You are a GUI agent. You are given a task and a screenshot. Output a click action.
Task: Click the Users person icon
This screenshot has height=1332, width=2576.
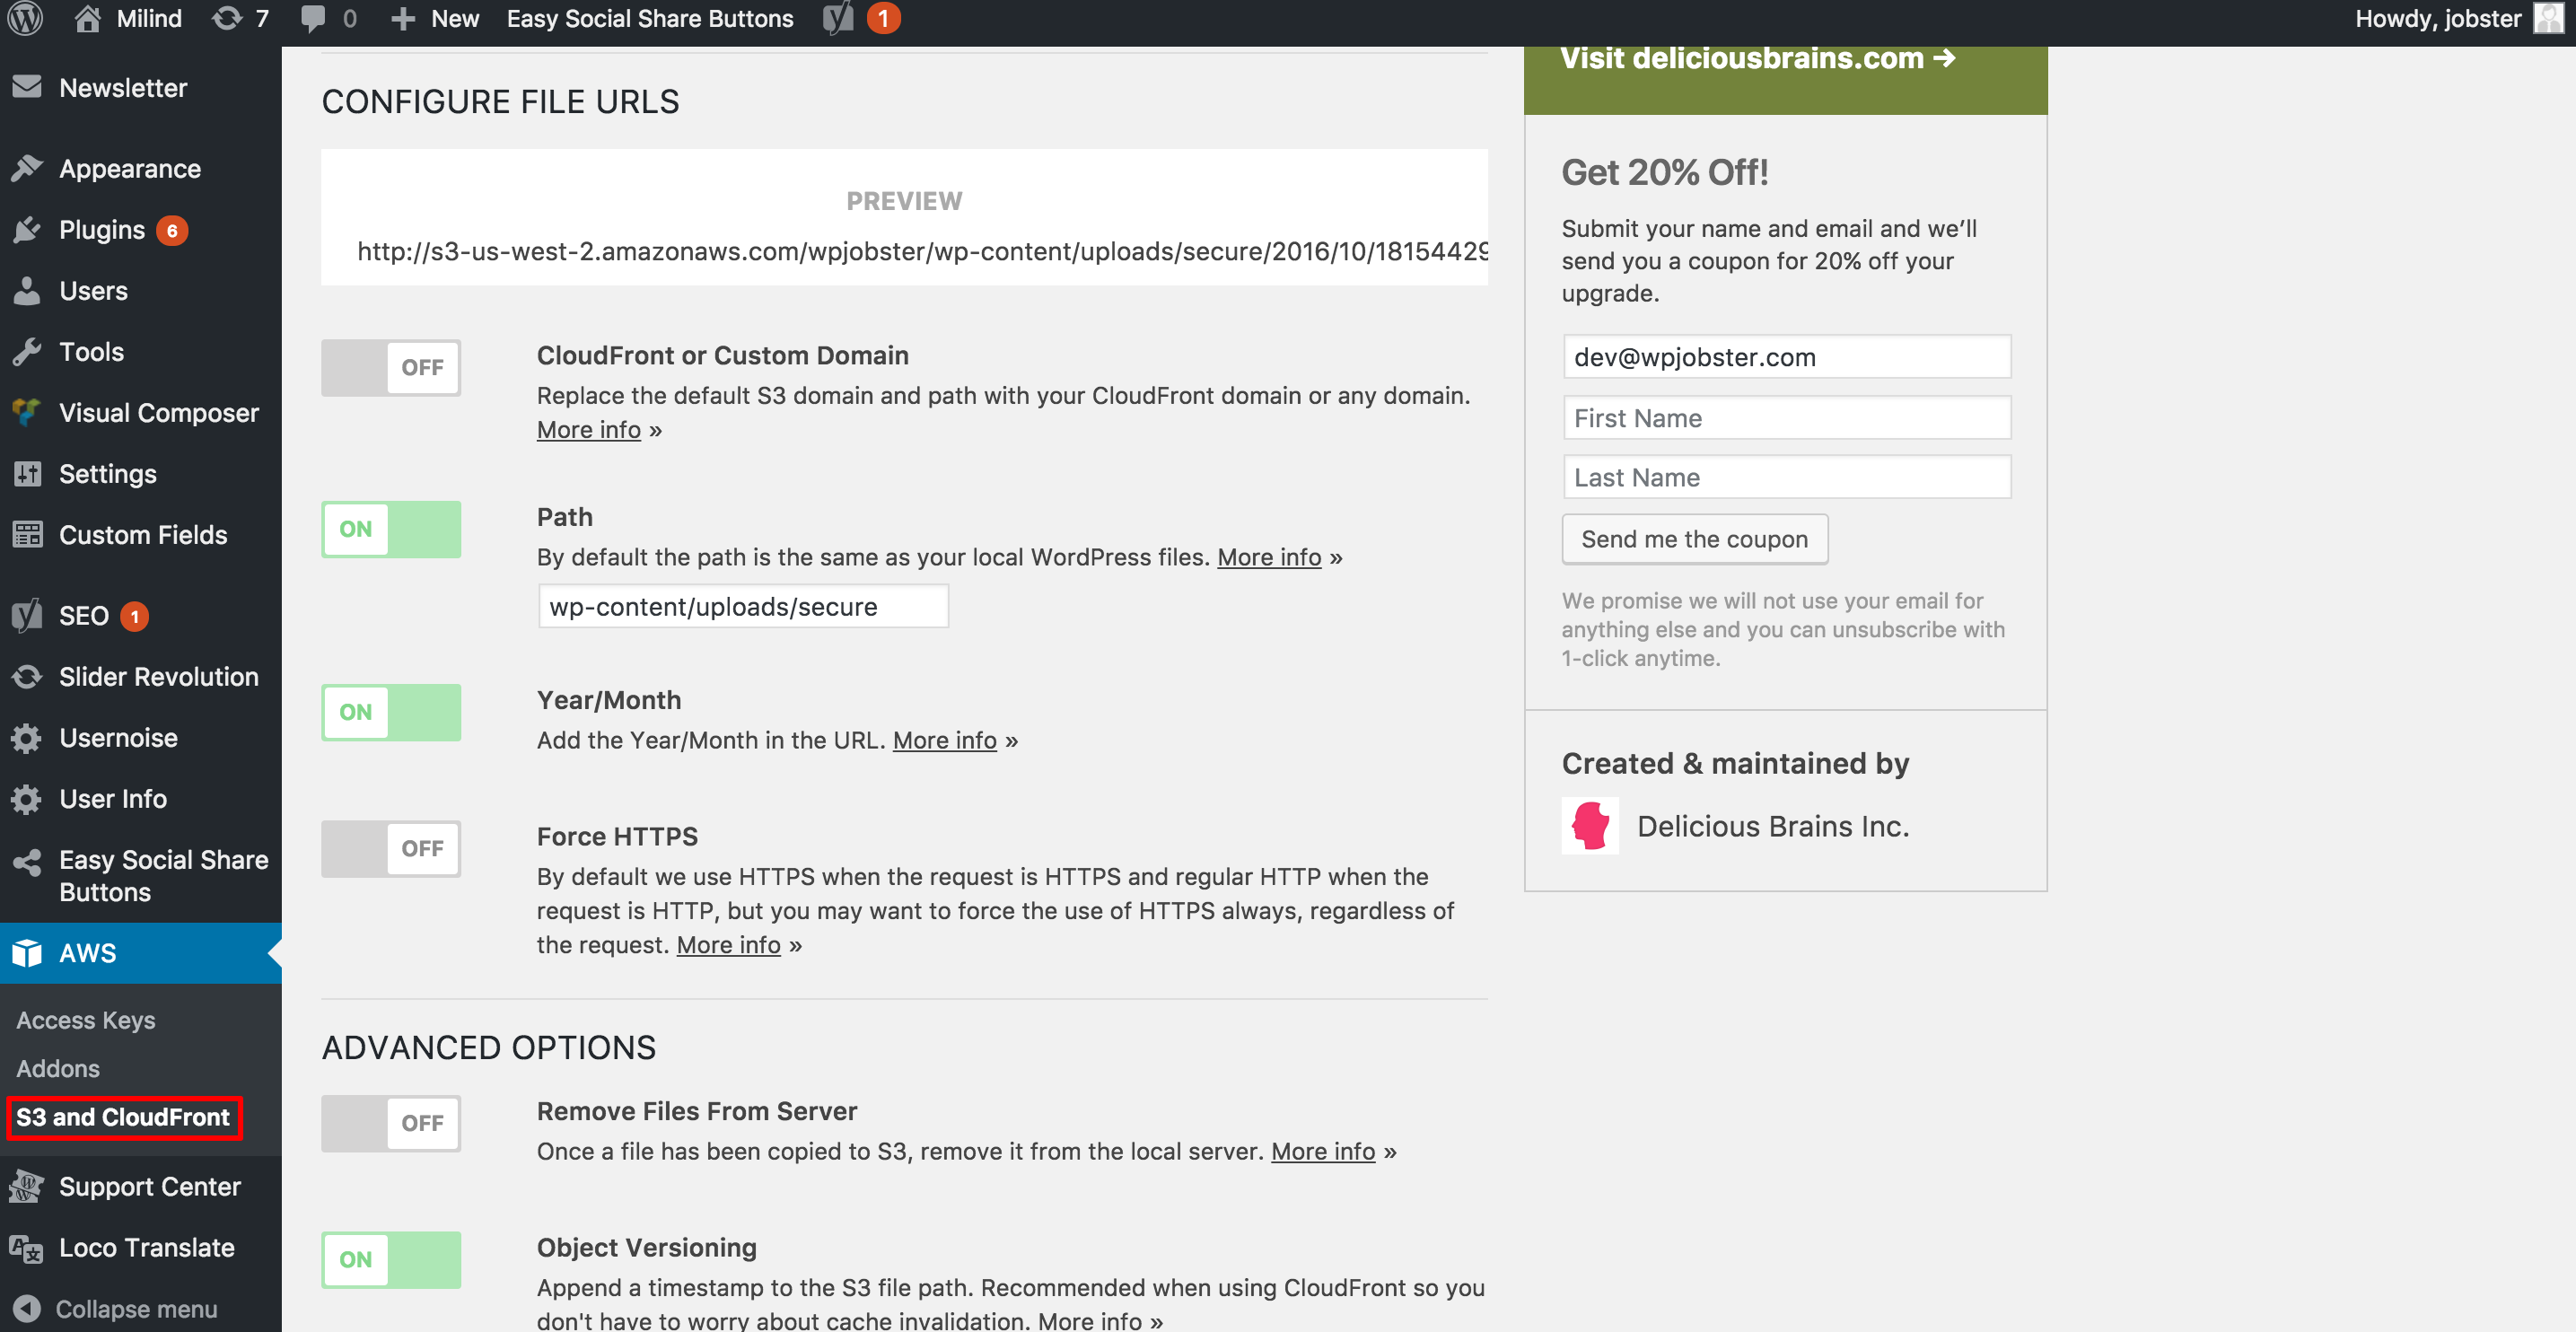(x=27, y=291)
